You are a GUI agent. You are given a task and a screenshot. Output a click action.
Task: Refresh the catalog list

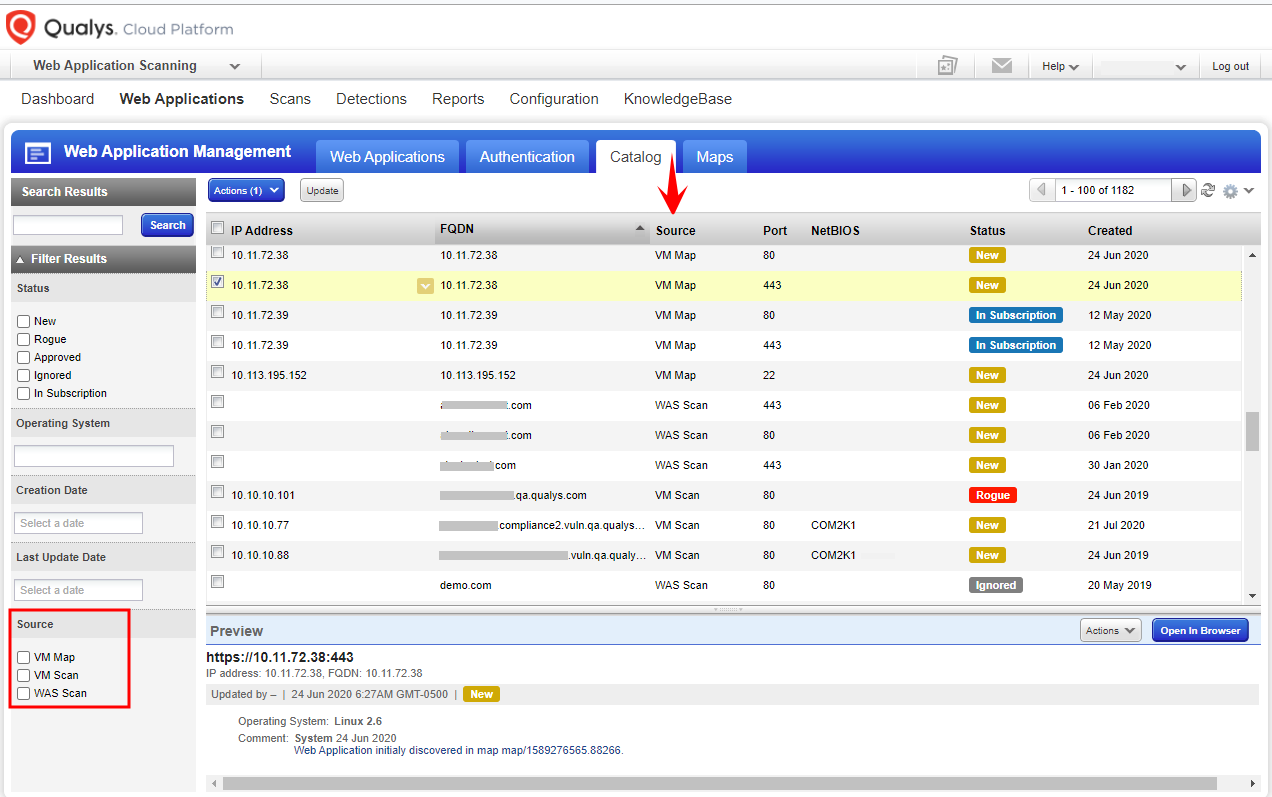(1208, 190)
